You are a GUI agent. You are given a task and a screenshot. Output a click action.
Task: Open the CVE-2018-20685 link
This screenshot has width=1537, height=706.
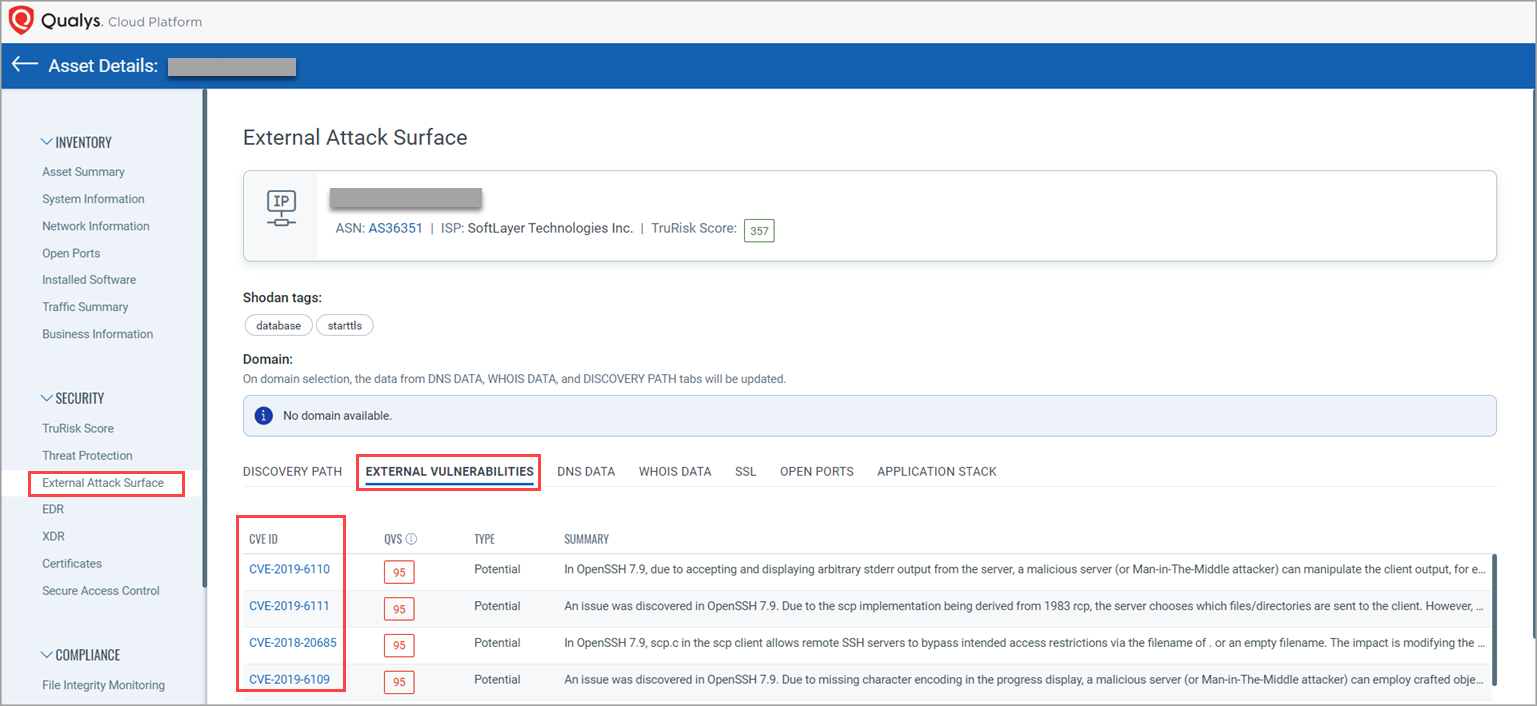(x=292, y=642)
